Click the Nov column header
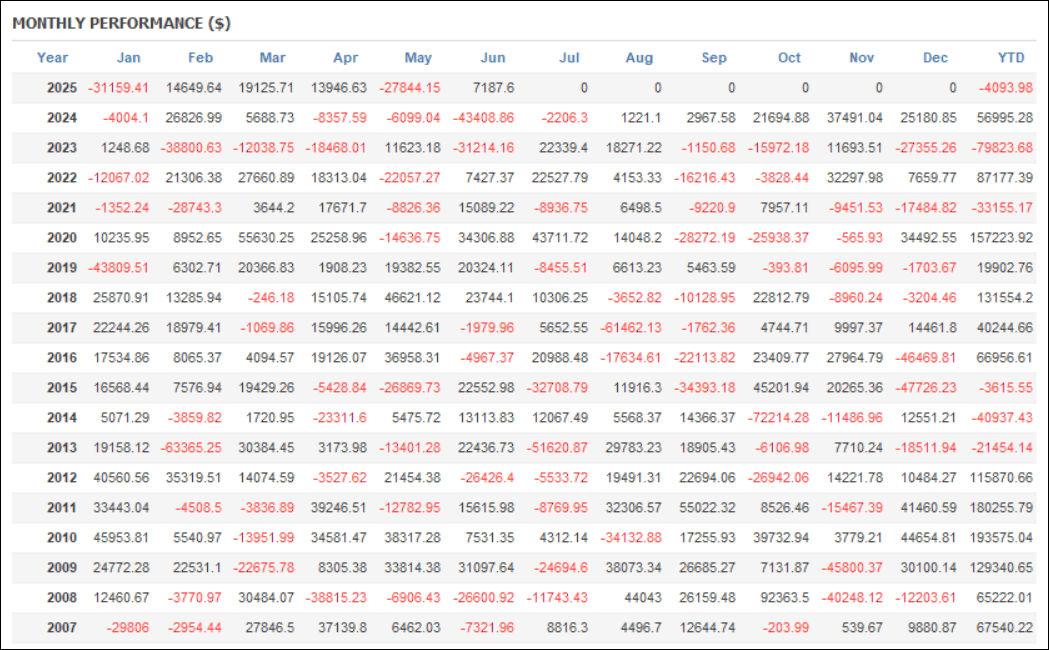This screenshot has height=650, width=1049. [x=861, y=58]
